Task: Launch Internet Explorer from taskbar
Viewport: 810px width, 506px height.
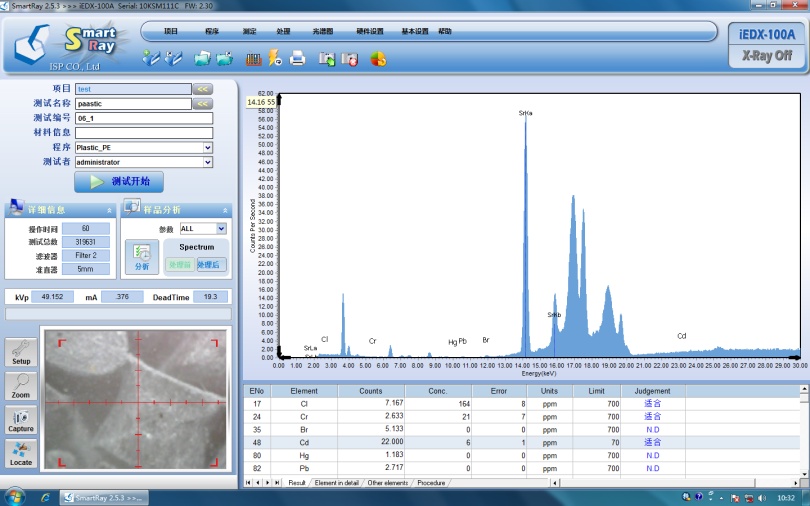Action: (45, 498)
